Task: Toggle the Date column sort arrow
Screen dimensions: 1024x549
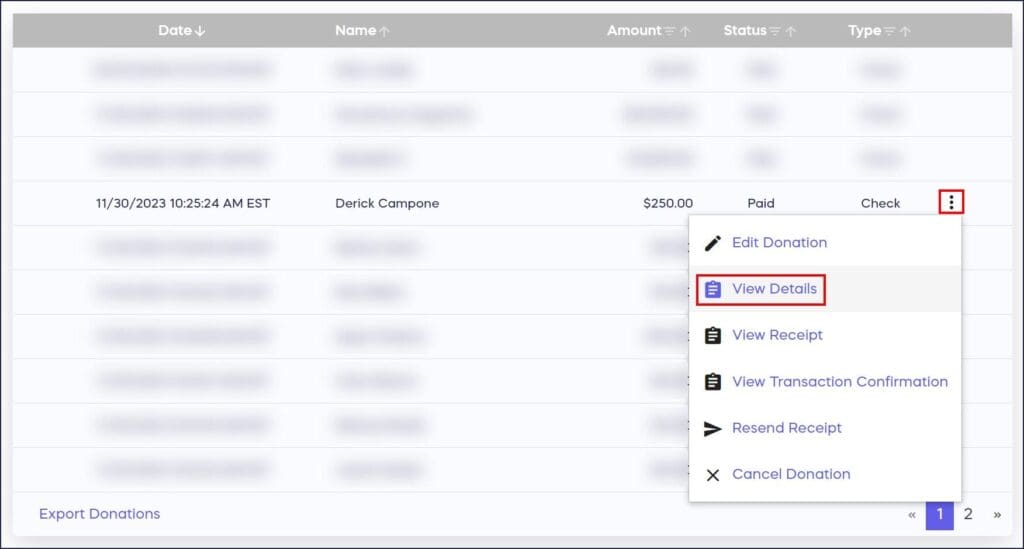Action: click(200, 31)
